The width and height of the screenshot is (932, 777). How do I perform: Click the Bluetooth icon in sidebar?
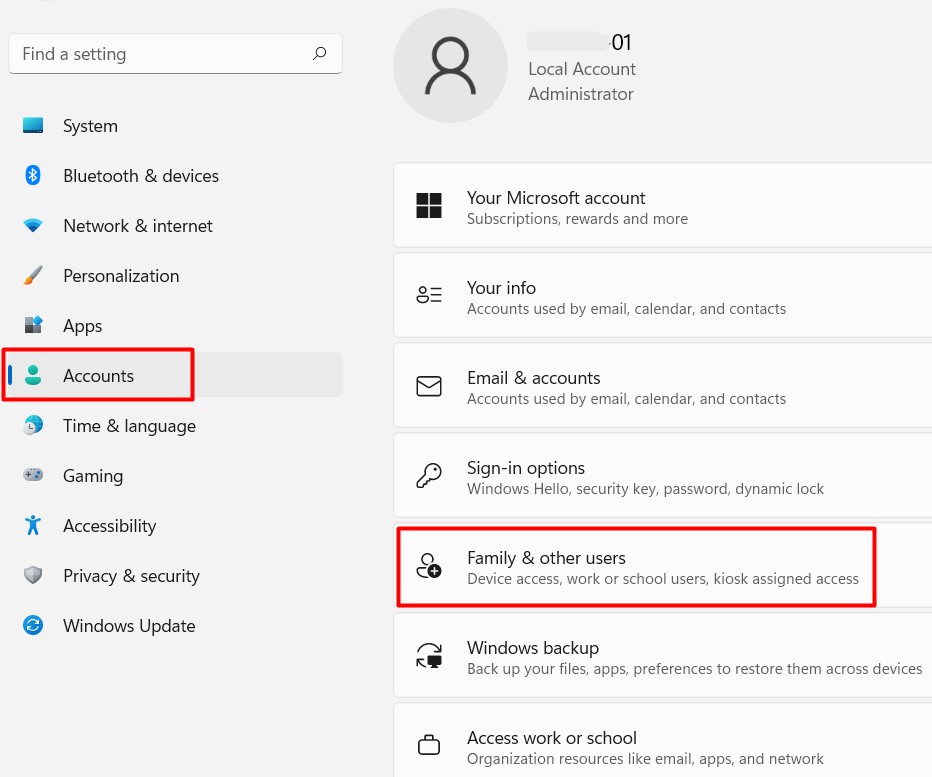(33, 176)
